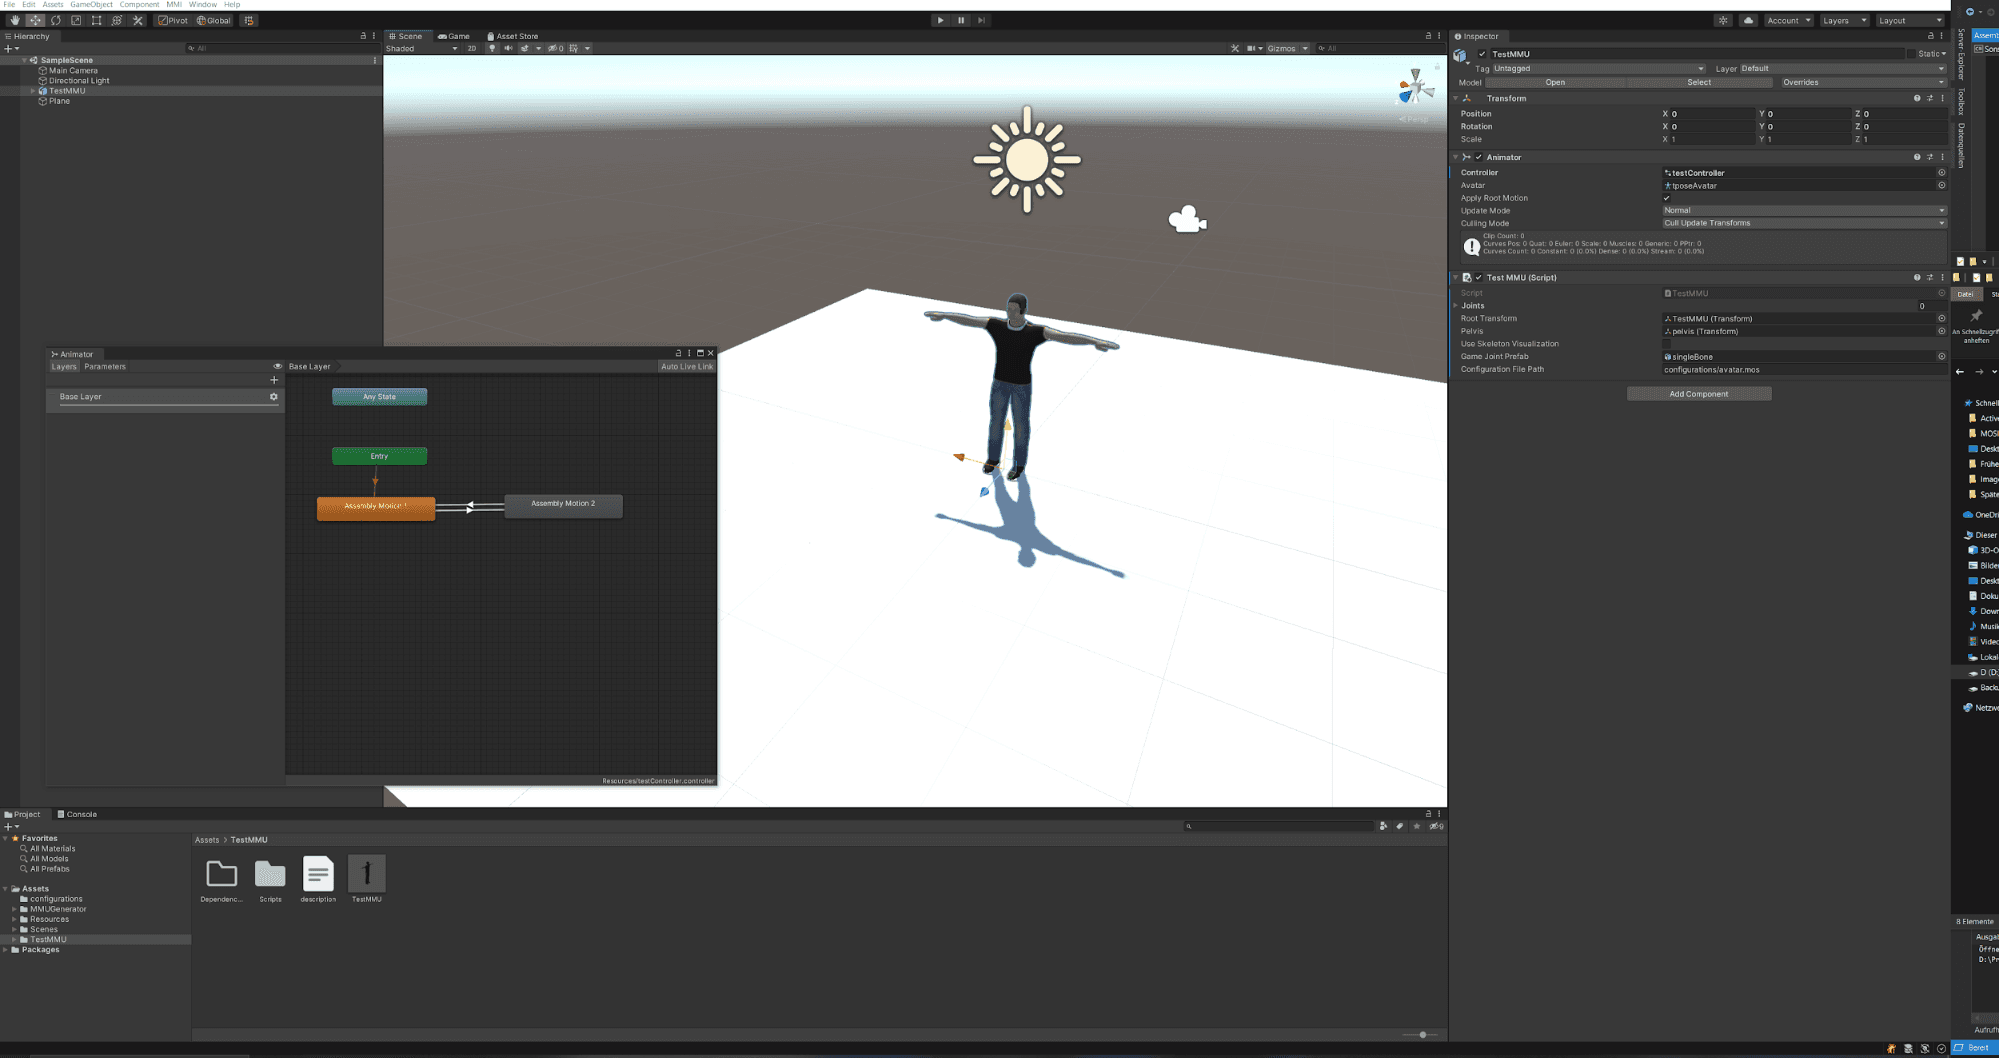1999x1058 pixels.
Task: Open Base Layer gear settings
Action: pos(274,396)
